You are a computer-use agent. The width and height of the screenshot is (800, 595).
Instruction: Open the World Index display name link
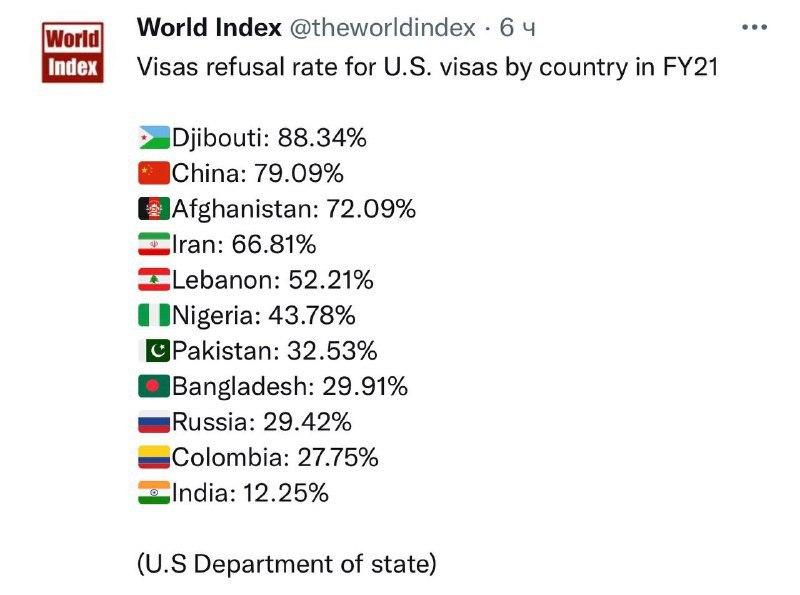209,28
